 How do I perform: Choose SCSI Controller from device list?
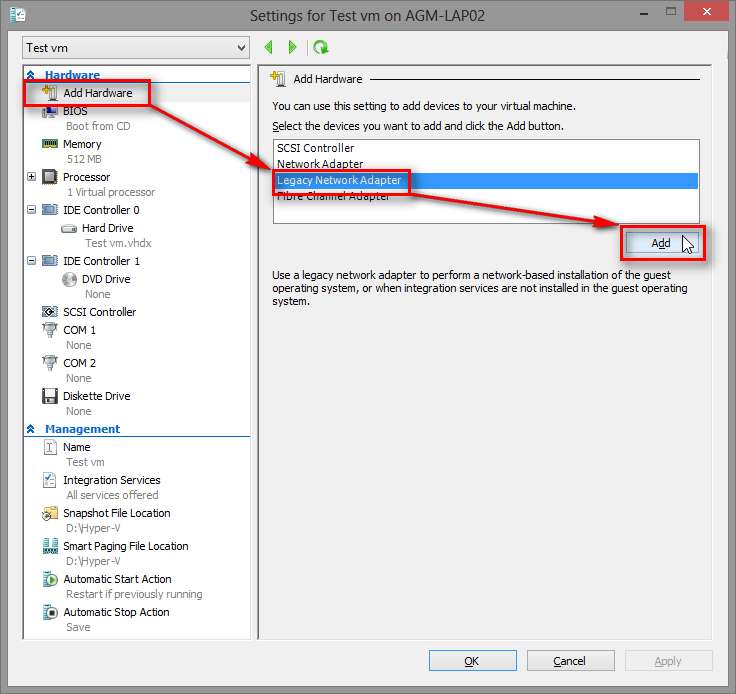pos(316,148)
